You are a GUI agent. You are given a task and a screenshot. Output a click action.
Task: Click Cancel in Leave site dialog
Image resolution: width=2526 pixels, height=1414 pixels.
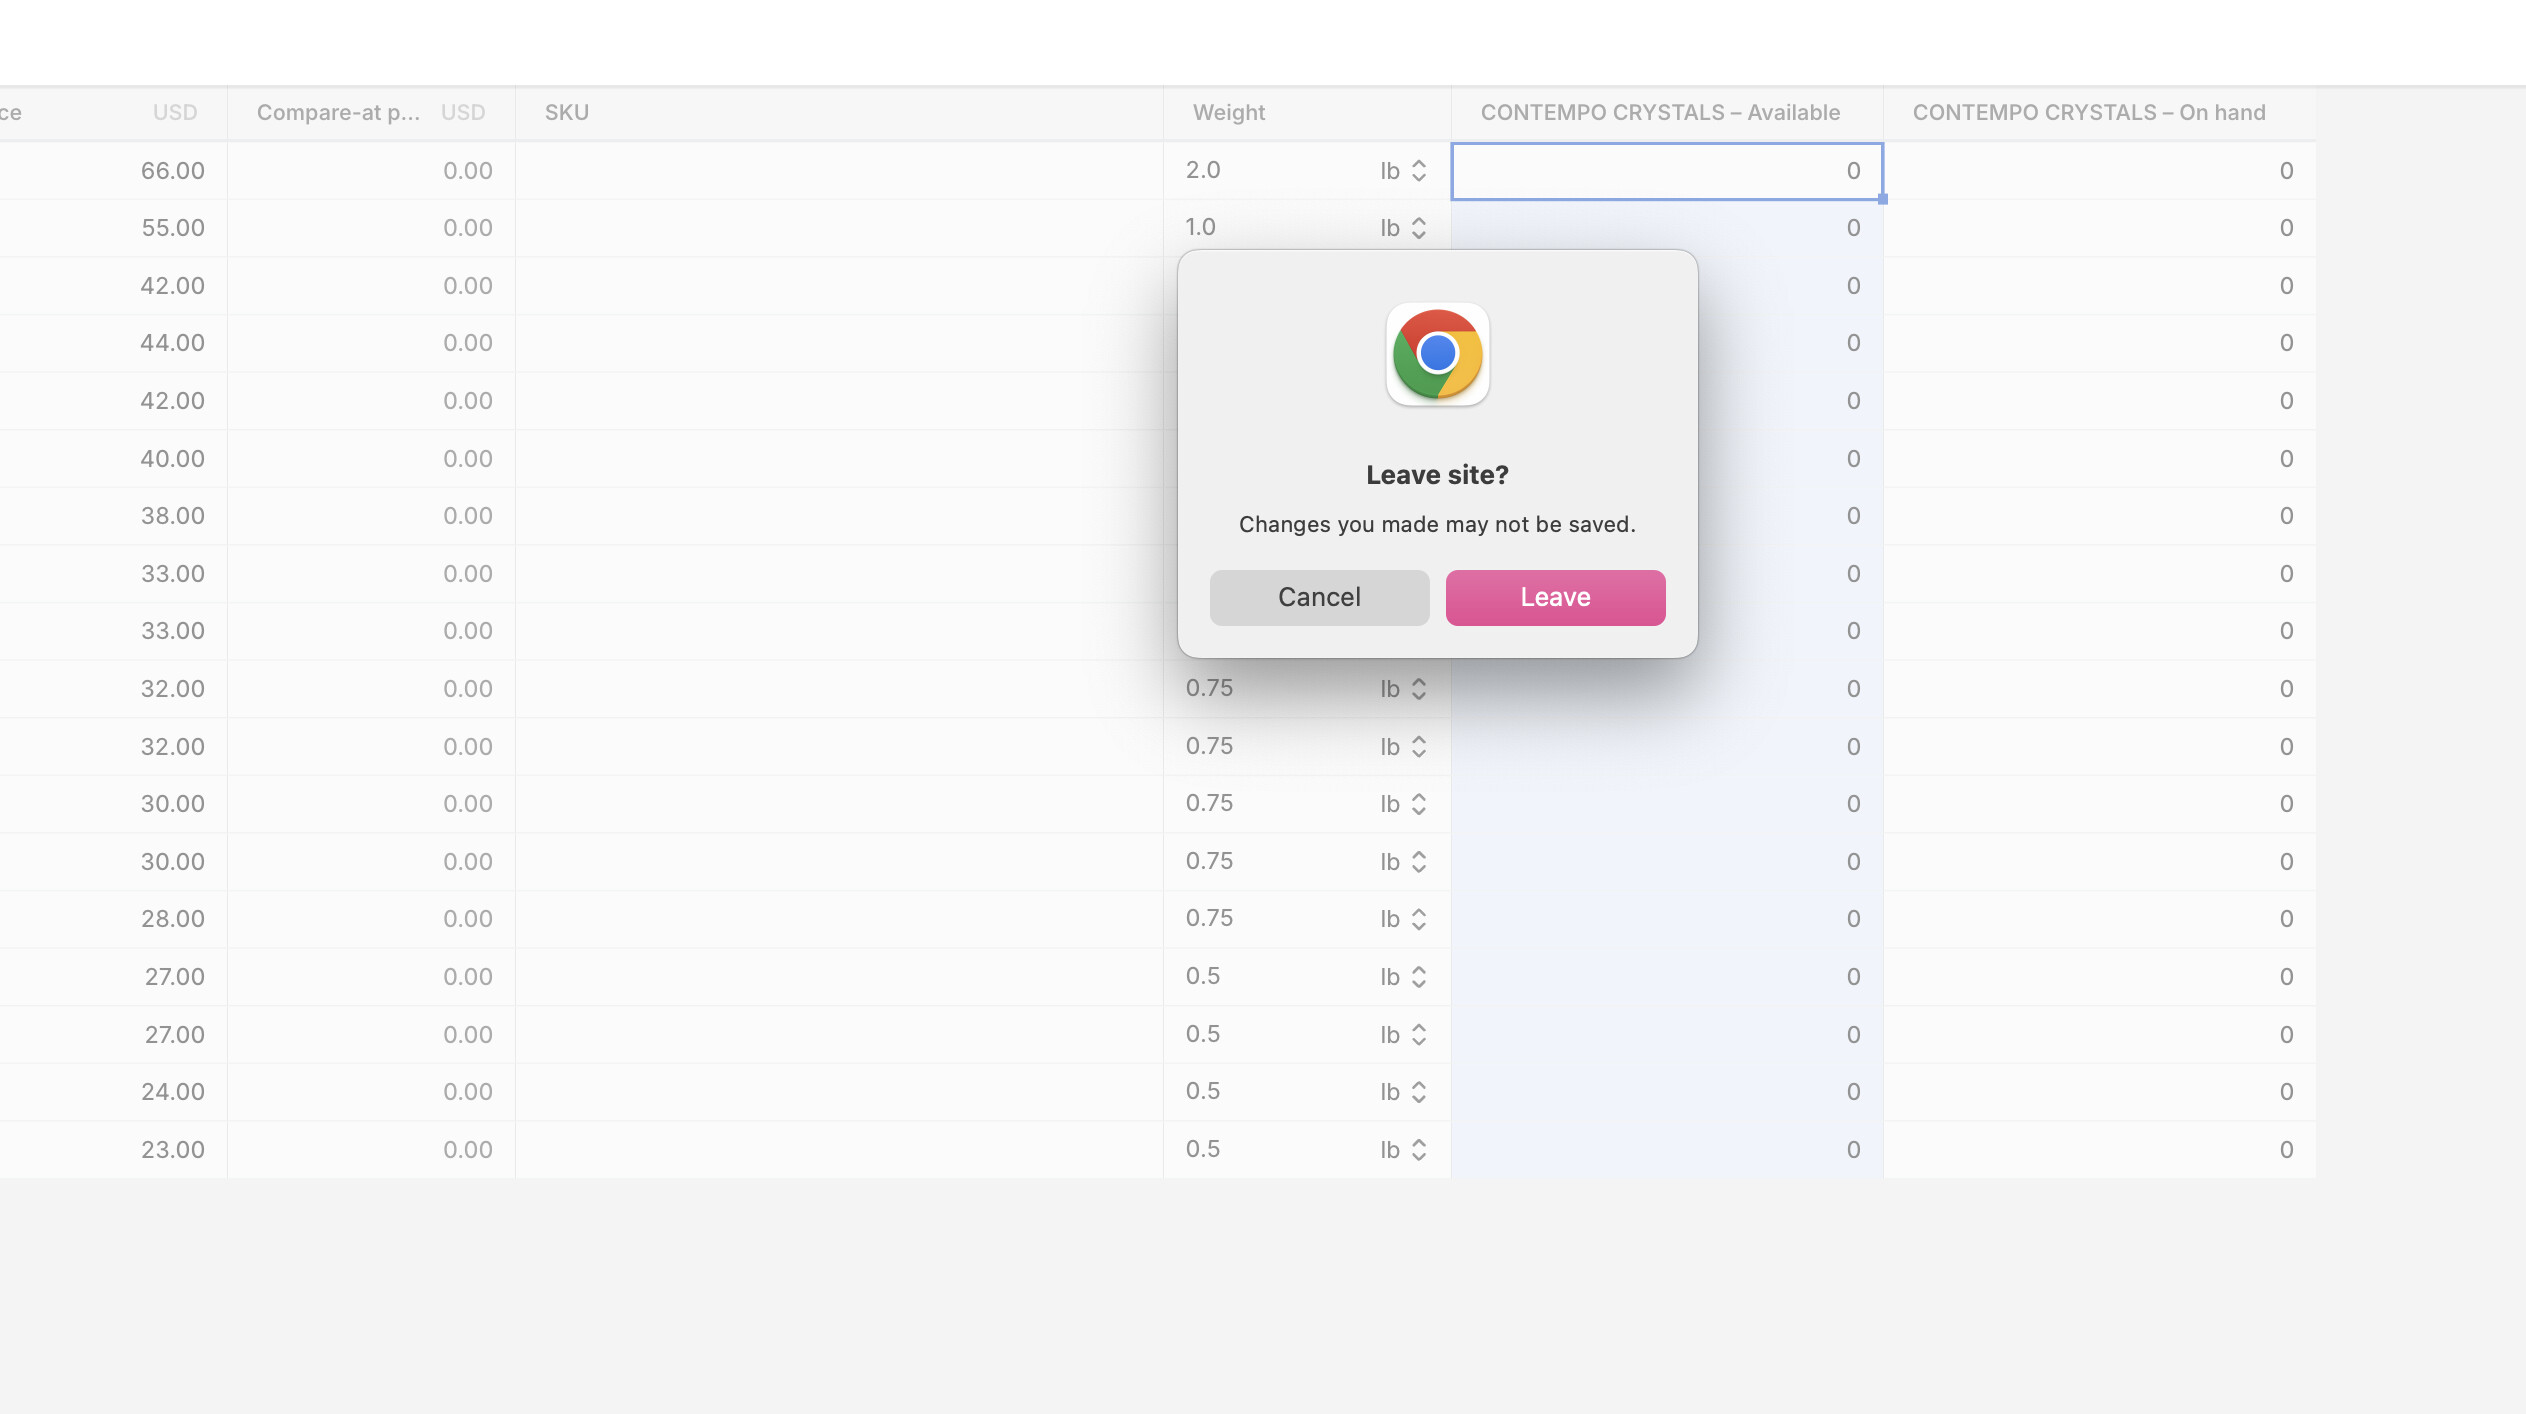[1319, 597]
